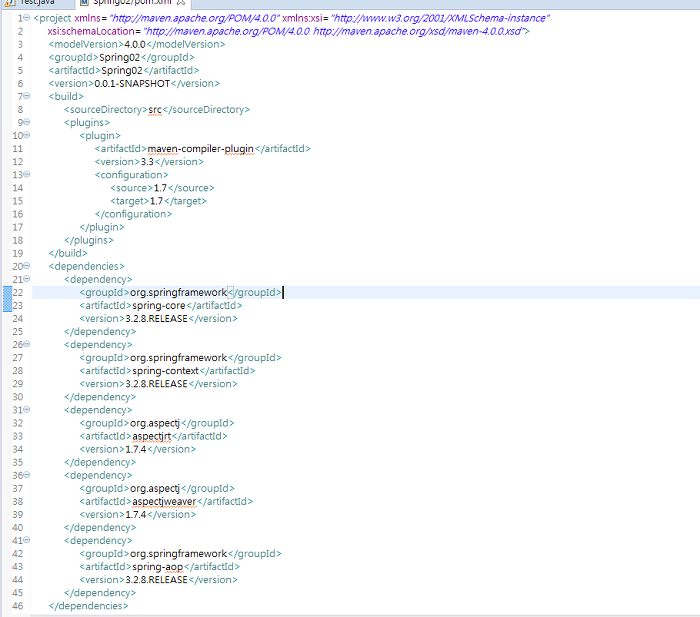
Task: Close the Spring02/pom.xml tab
Action: click(x=181, y=3)
